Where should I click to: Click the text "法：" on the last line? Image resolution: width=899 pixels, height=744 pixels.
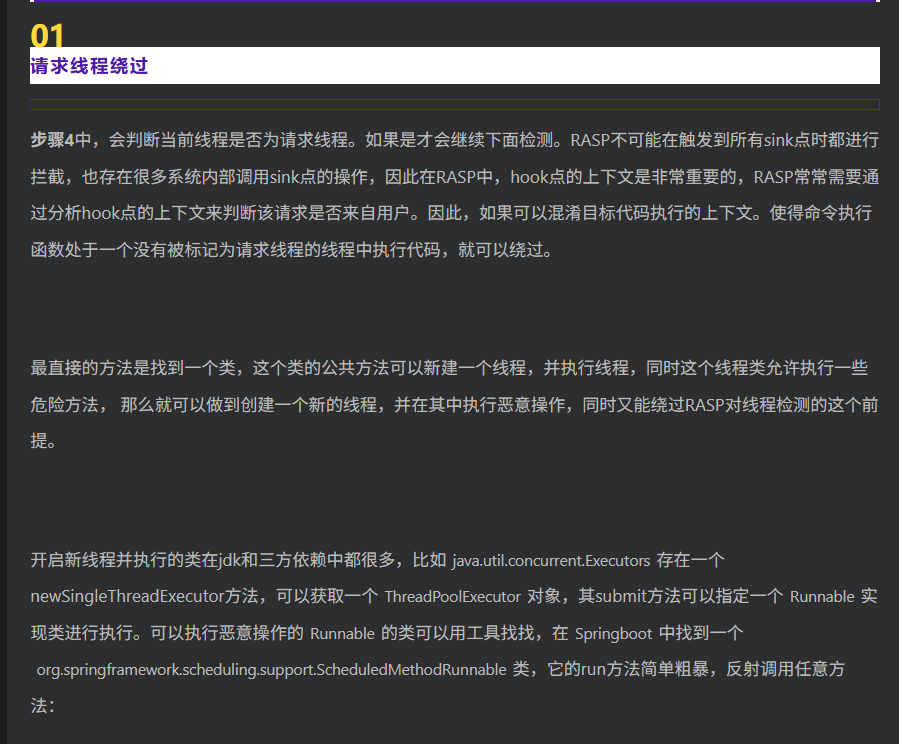tap(43, 706)
